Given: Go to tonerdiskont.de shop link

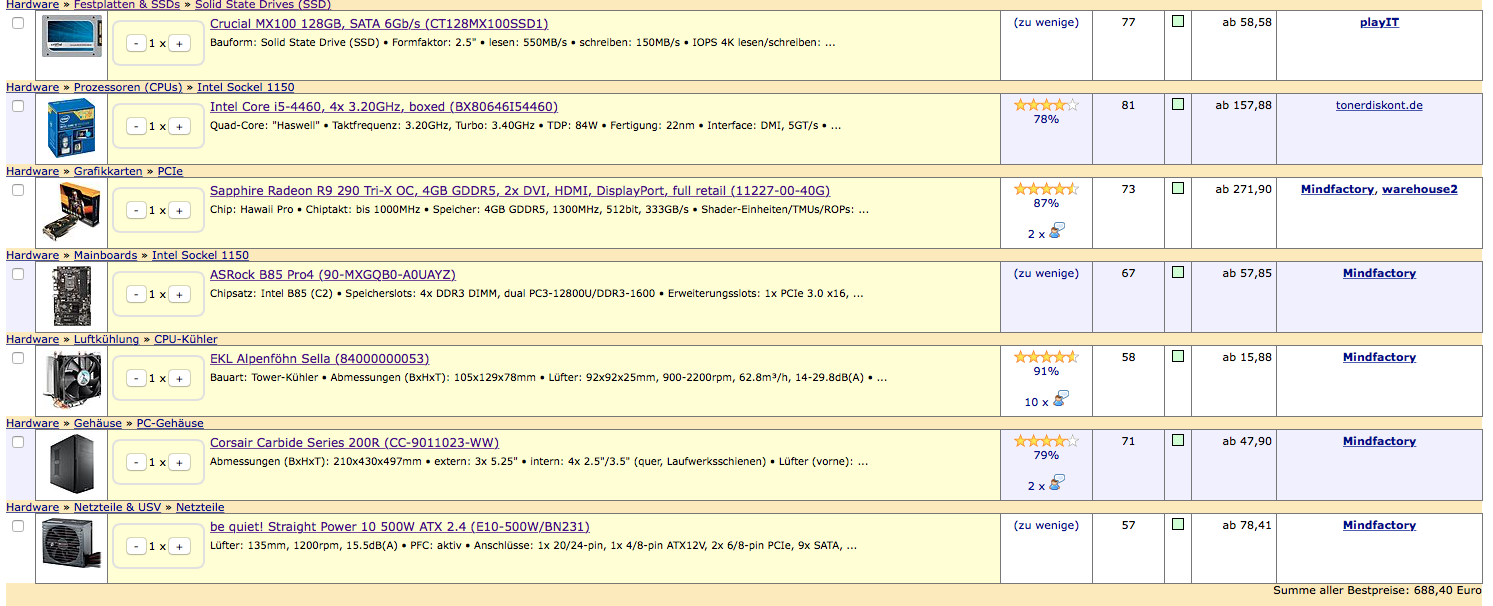Looking at the screenshot, I should coord(1379,105).
